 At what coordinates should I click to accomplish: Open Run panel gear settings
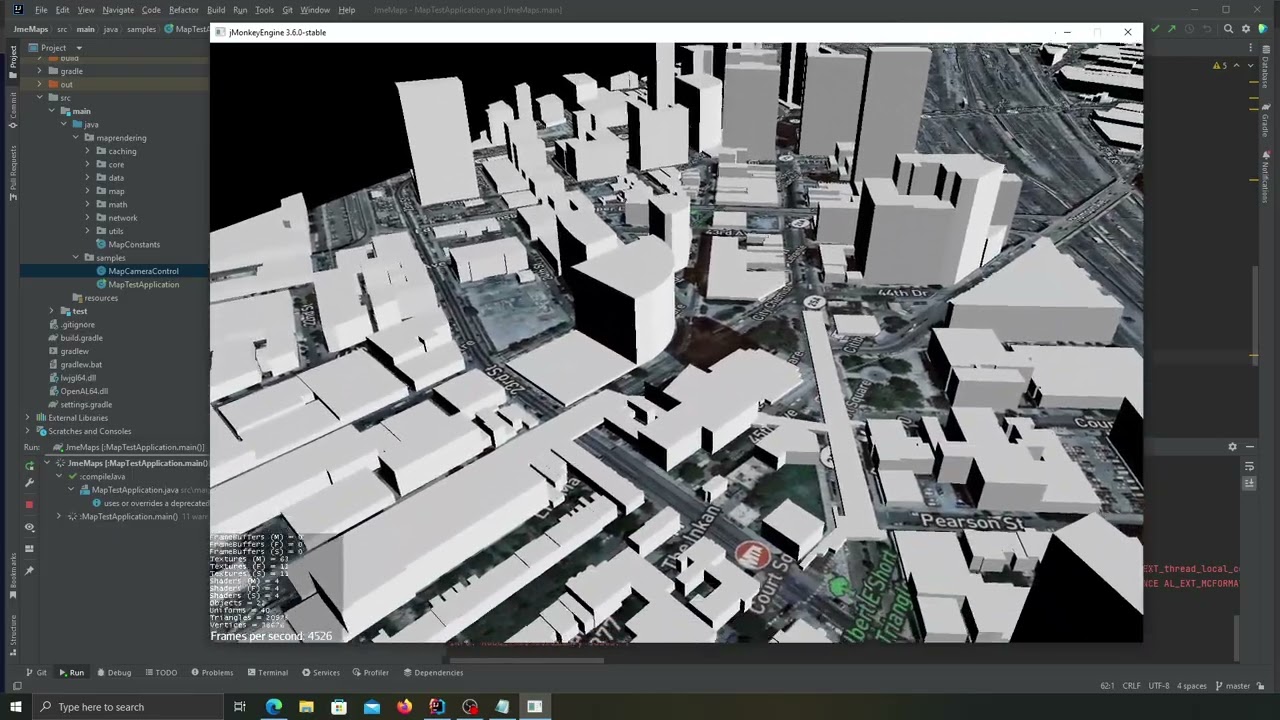tap(1232, 447)
